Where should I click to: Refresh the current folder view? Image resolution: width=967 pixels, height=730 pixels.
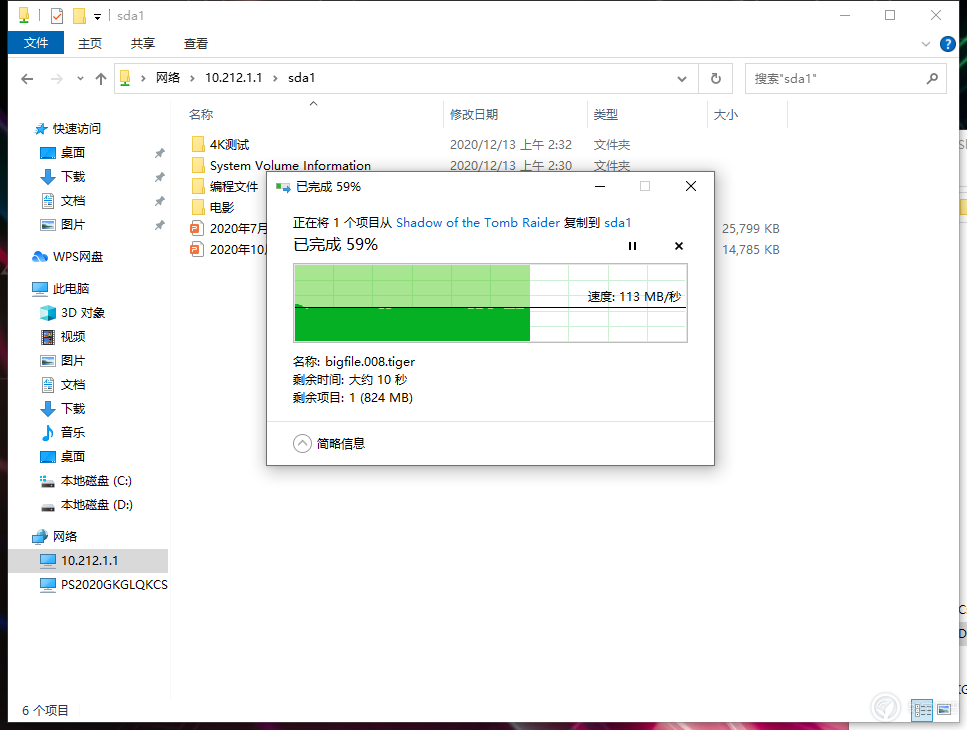click(715, 78)
